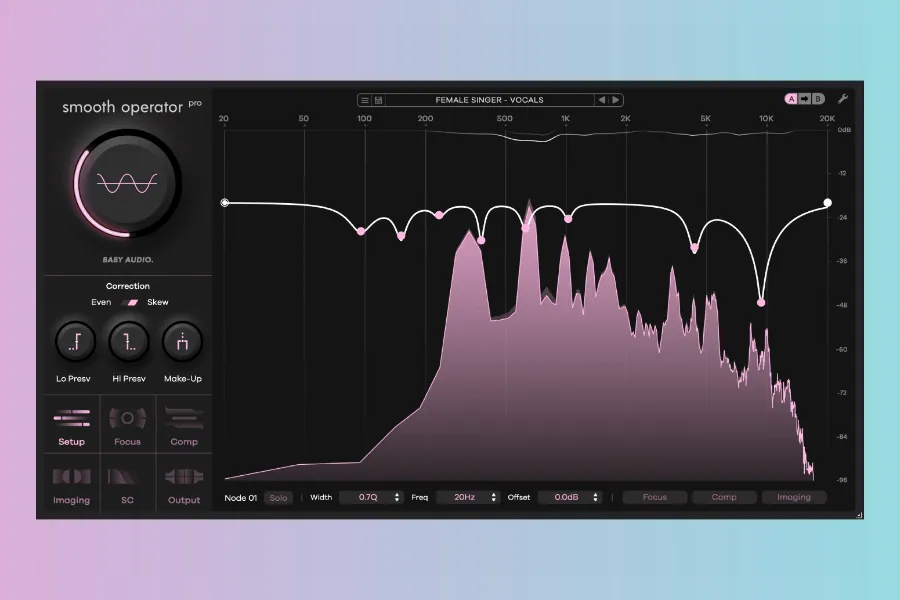Open the Focus panel tab
The width and height of the screenshot is (900, 600).
coord(128,424)
